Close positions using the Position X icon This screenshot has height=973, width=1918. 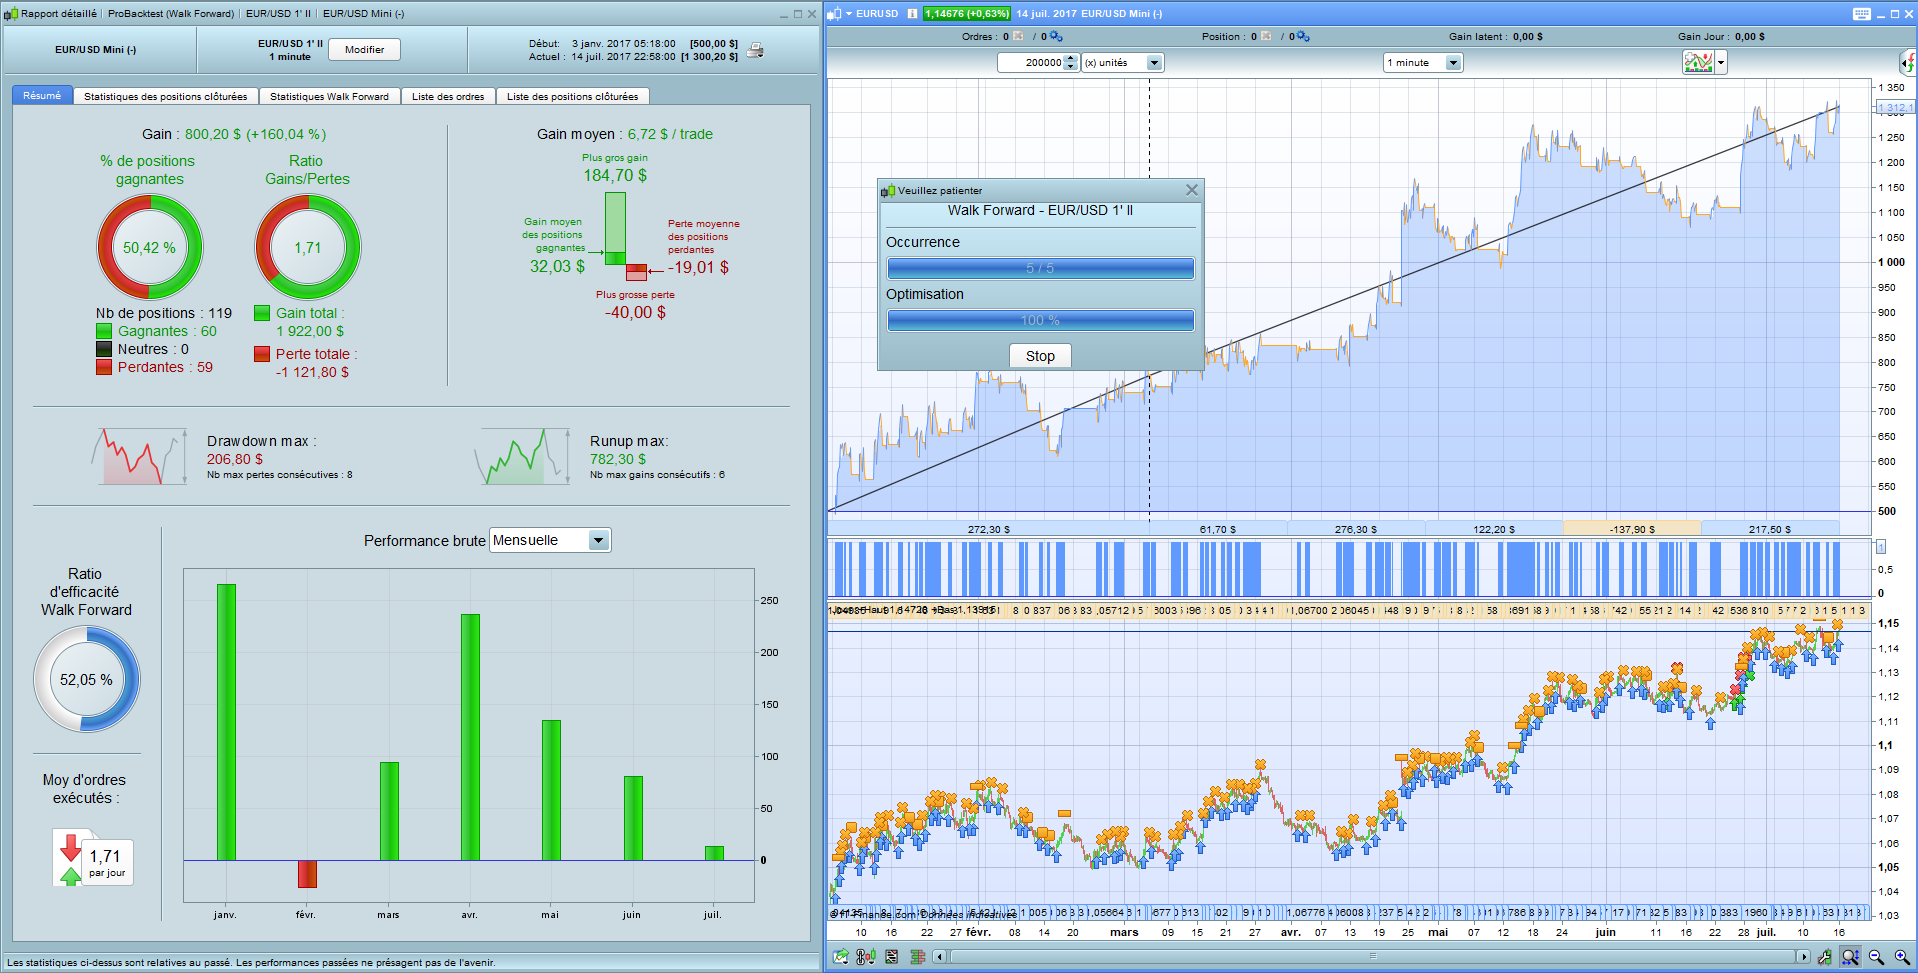1266,36
